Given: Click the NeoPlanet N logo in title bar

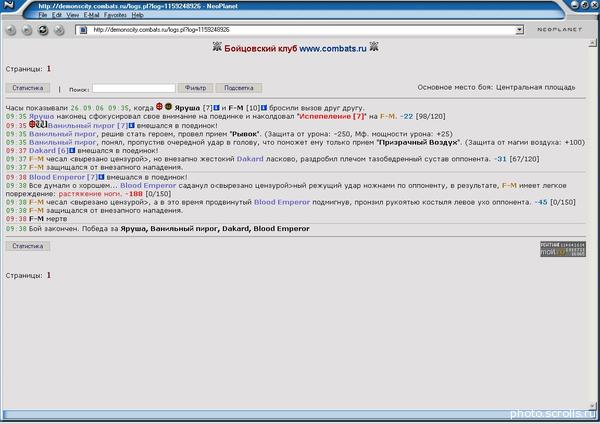Looking at the screenshot, I should 8,5.
